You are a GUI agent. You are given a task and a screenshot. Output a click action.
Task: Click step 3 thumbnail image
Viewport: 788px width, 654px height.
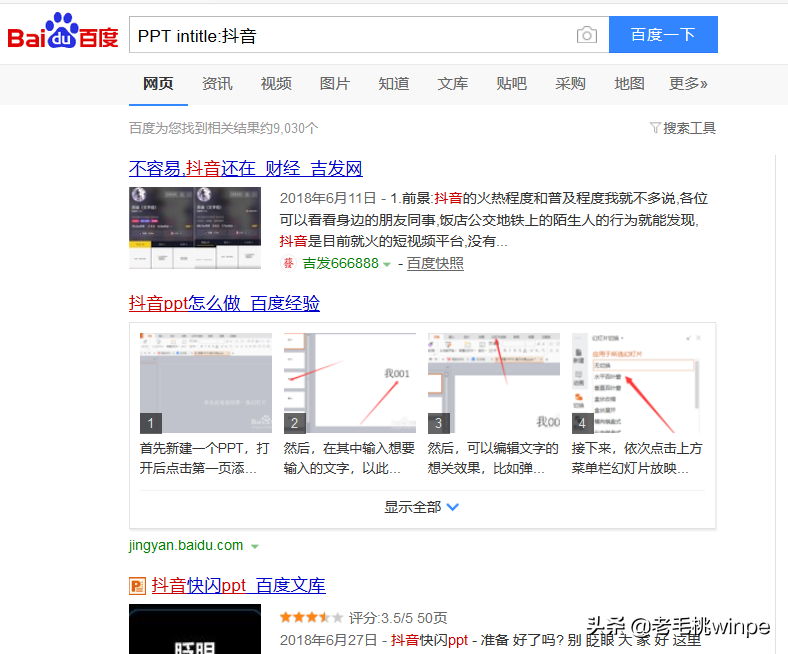(494, 383)
